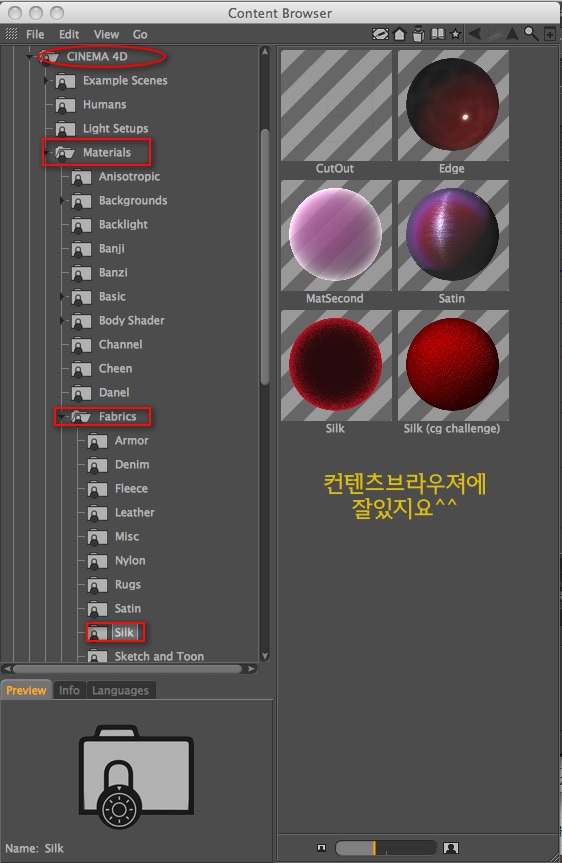Select the Fleece tree row
The height and width of the screenshot is (863, 562).
131,489
